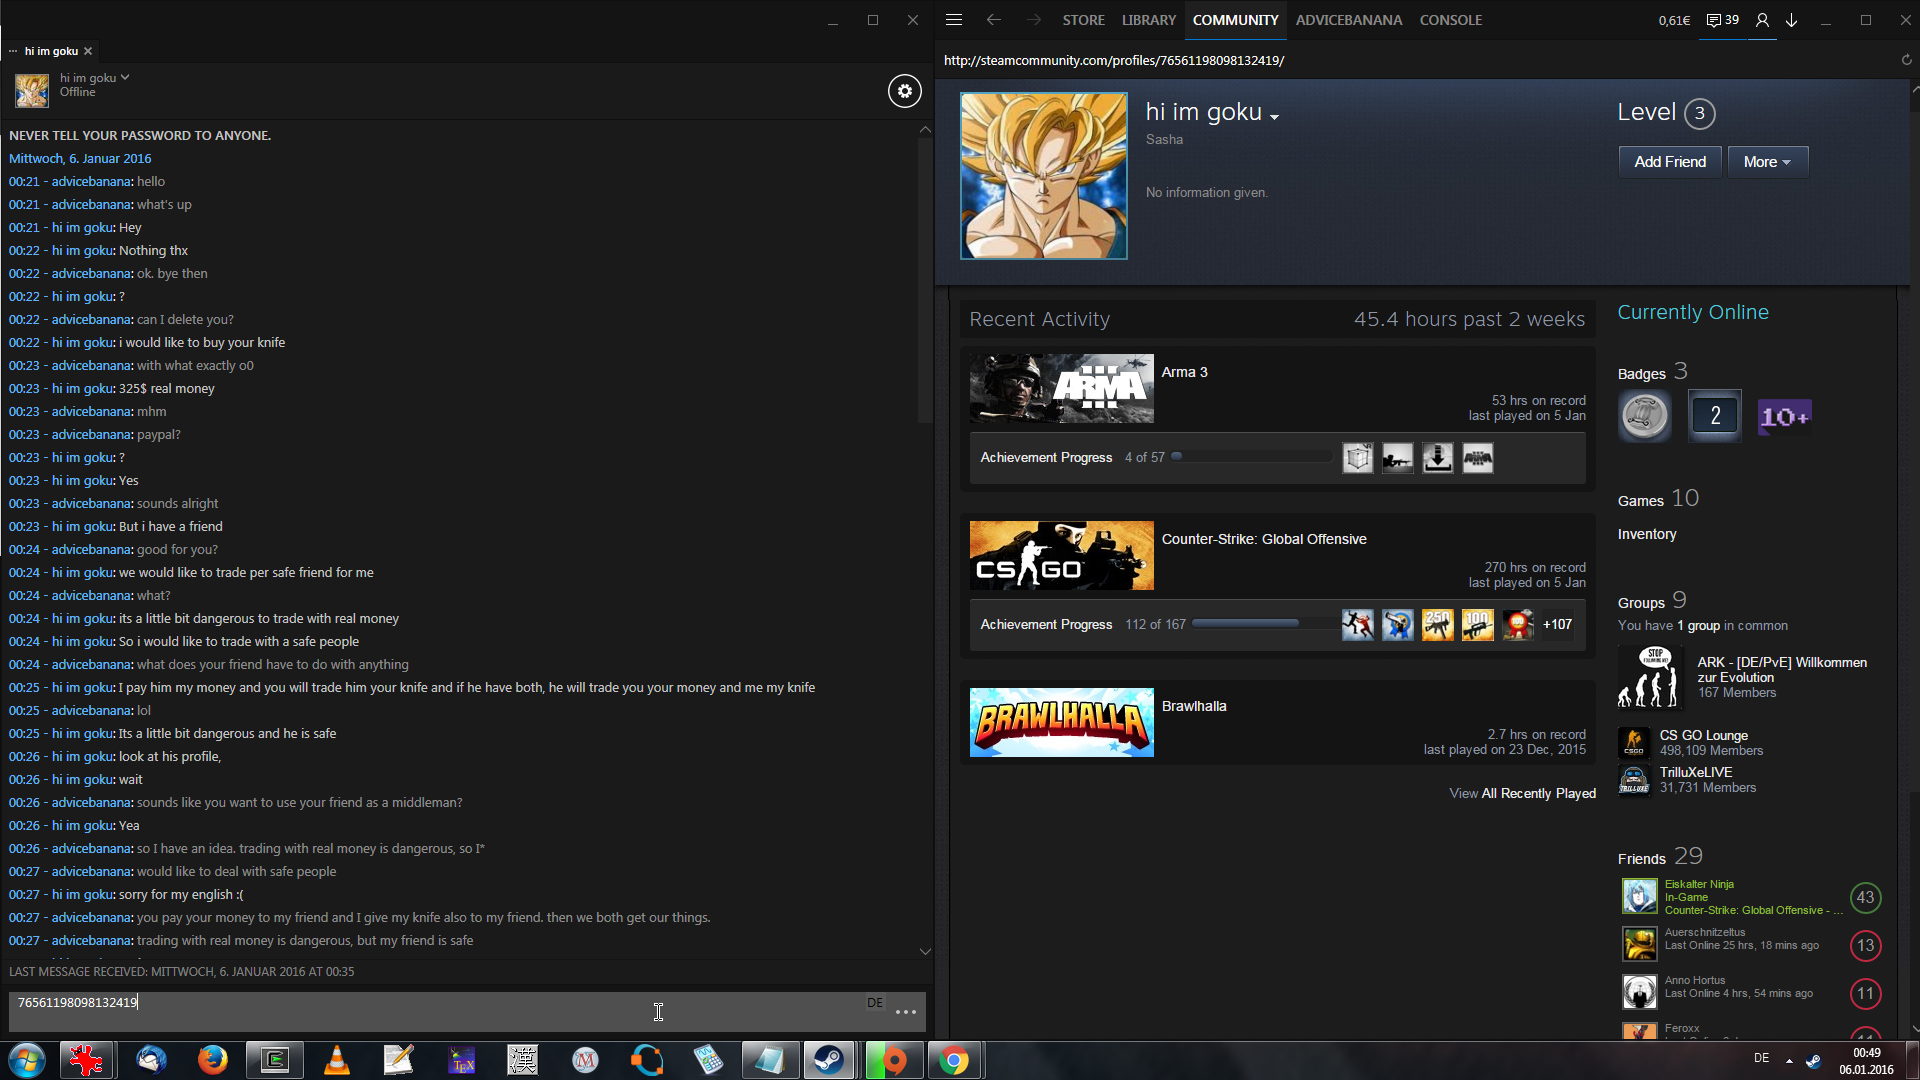Expand the hi im goku chat name dropdown
Viewport: 1920px width, 1080px height.
tap(125, 77)
